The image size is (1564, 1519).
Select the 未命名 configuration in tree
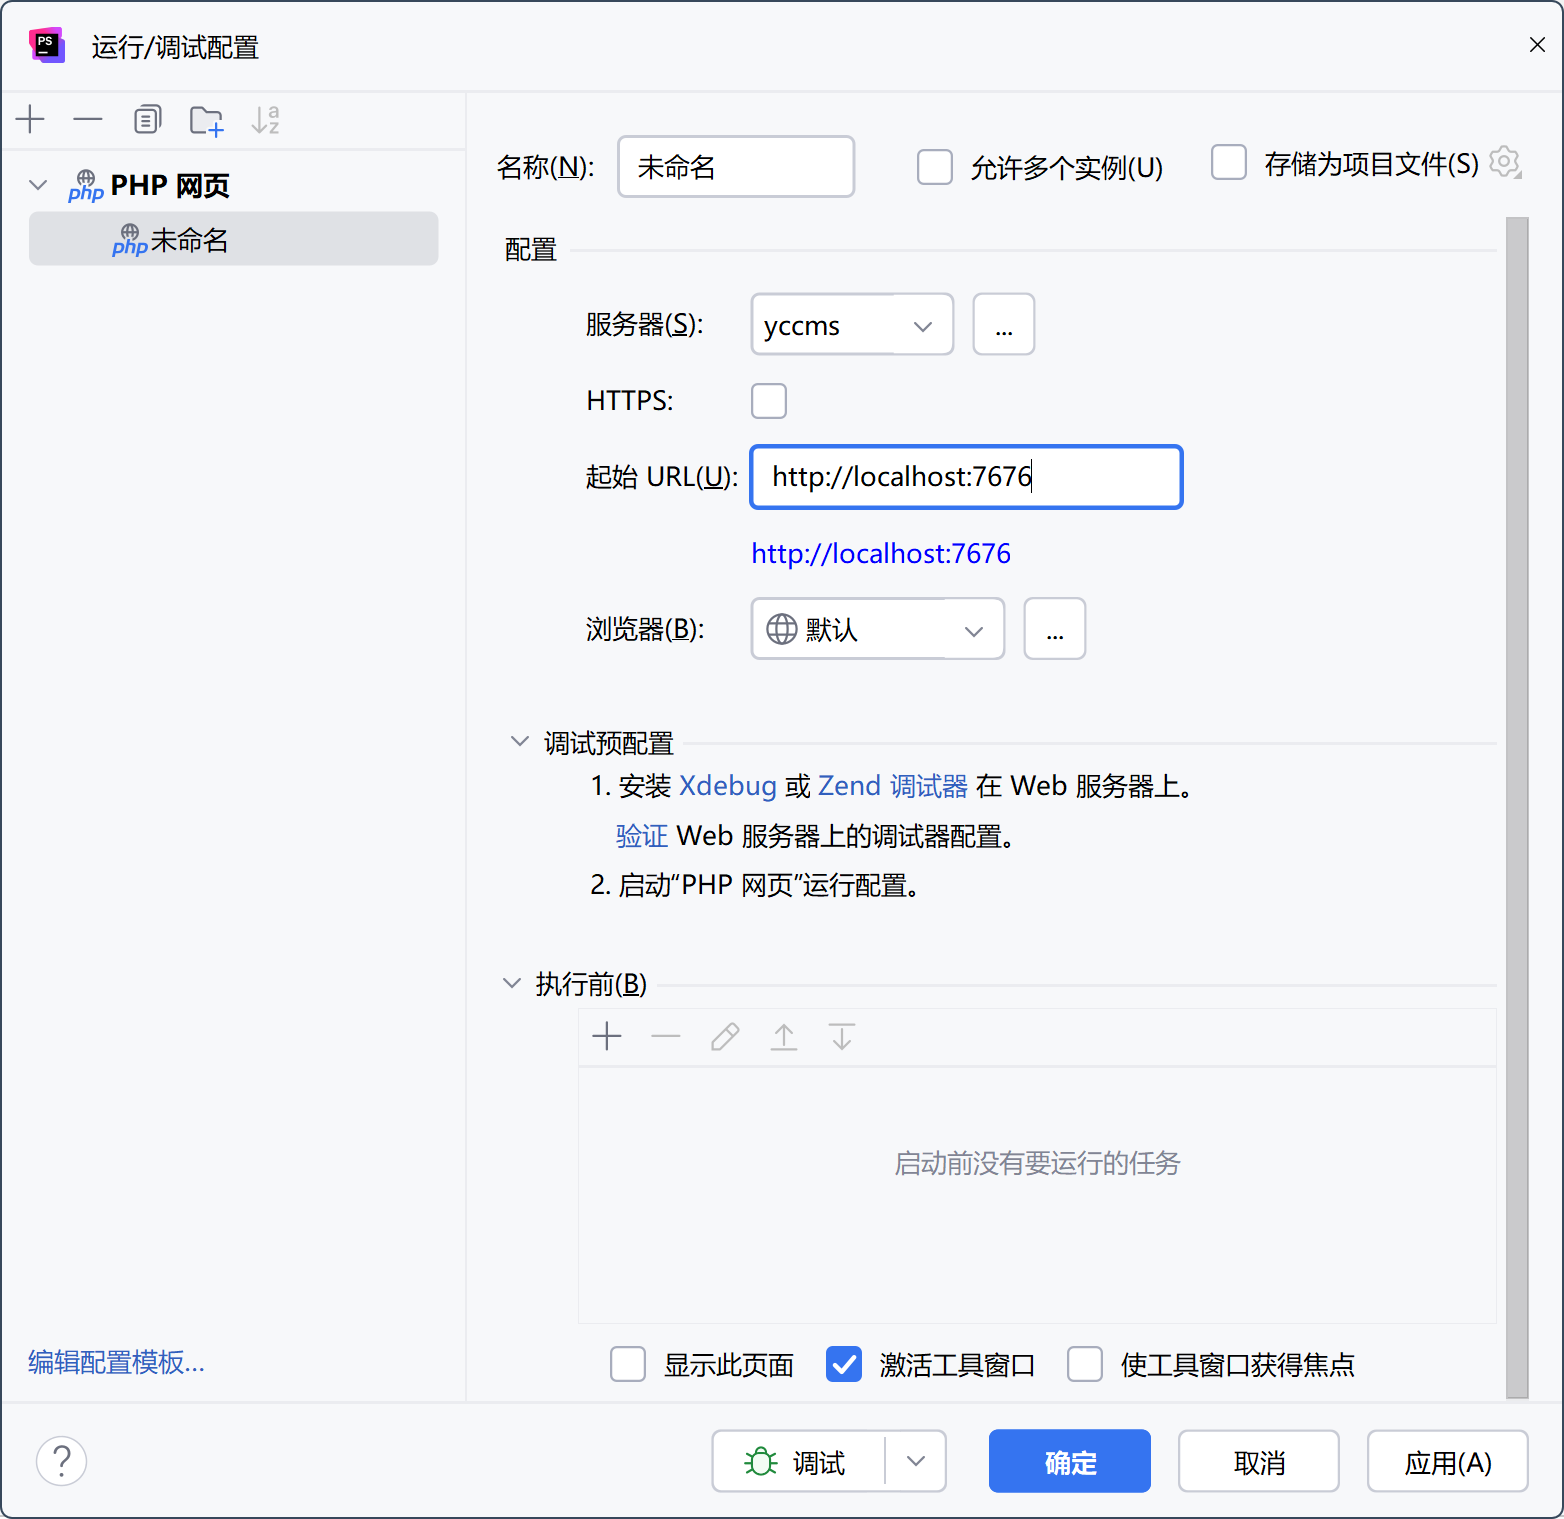(233, 239)
